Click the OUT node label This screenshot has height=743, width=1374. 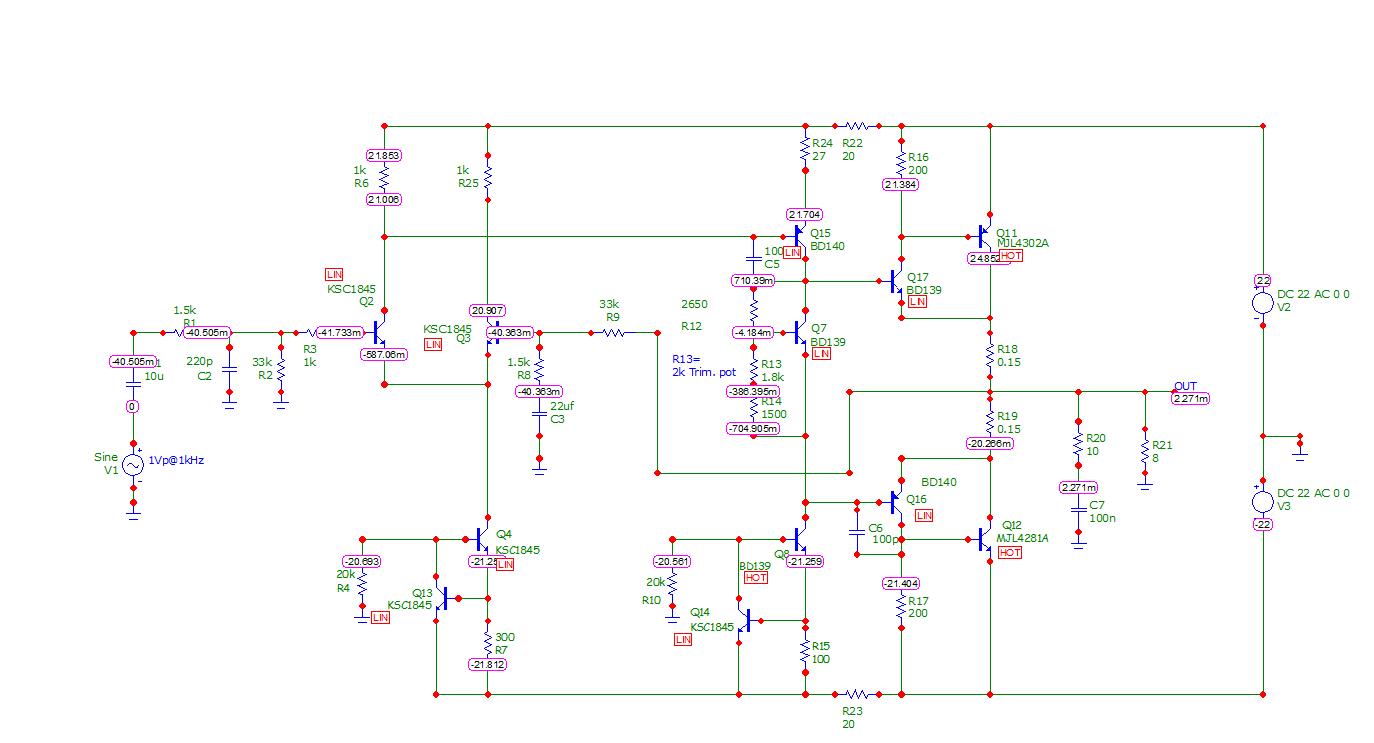[x=1185, y=386]
